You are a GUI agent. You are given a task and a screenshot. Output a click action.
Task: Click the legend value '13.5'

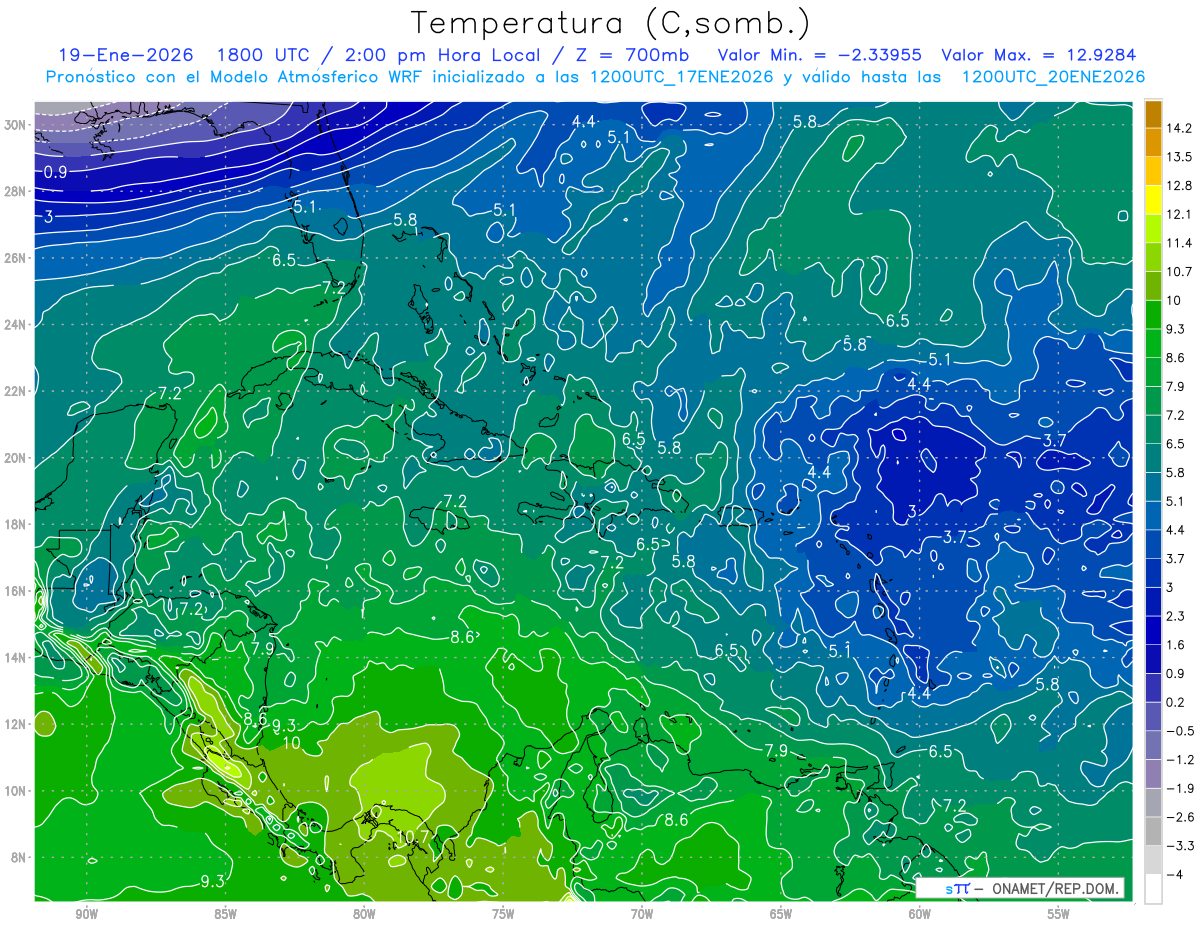click(1178, 157)
